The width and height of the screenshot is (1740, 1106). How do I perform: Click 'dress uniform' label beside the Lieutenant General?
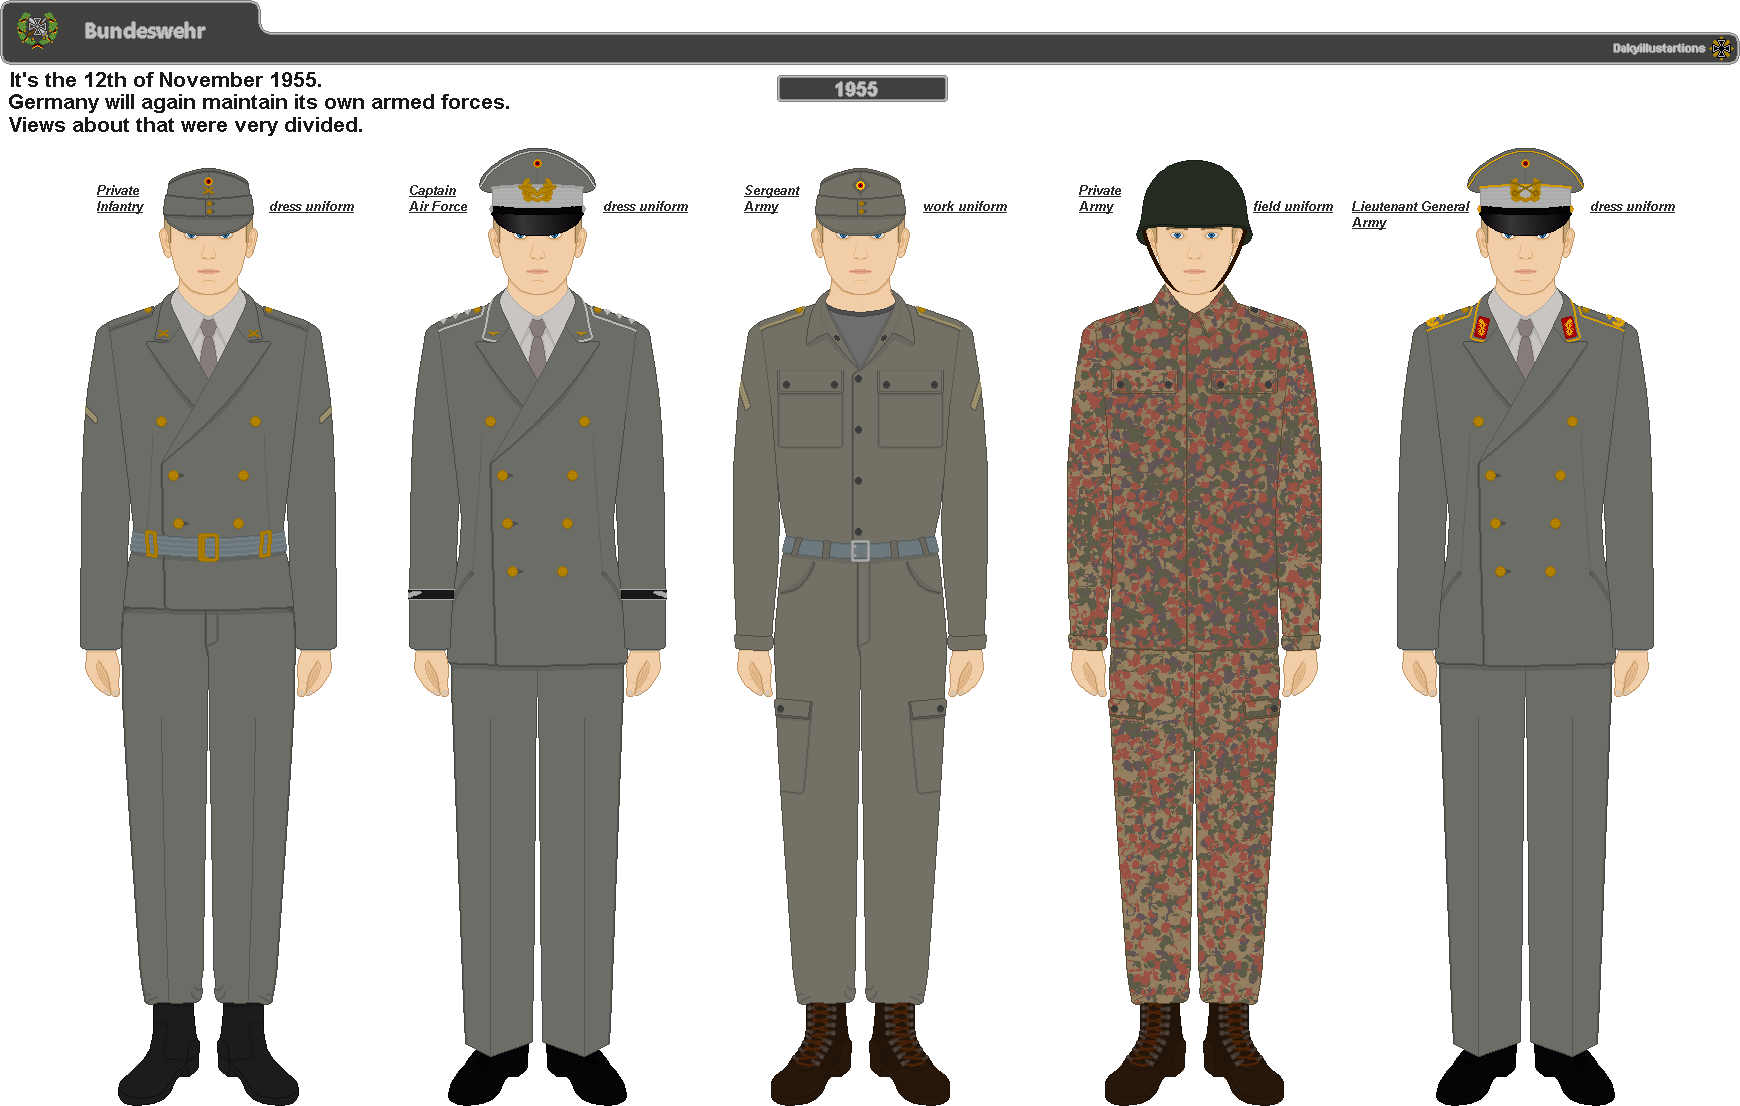[x=1633, y=206]
